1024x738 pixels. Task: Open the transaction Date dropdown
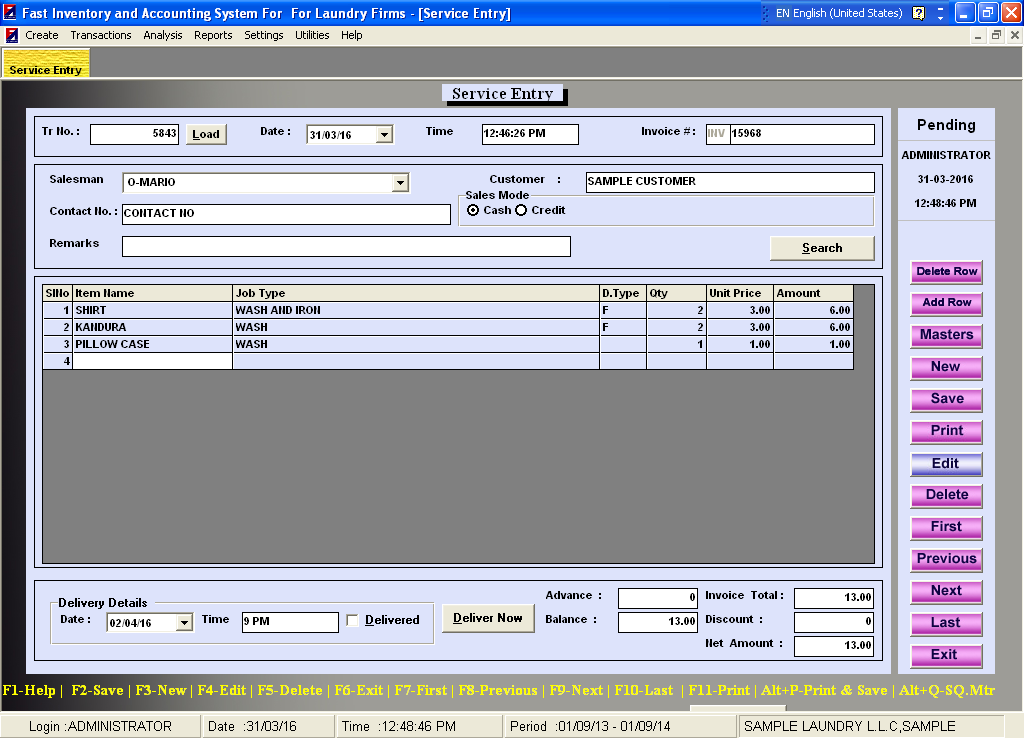(384, 135)
